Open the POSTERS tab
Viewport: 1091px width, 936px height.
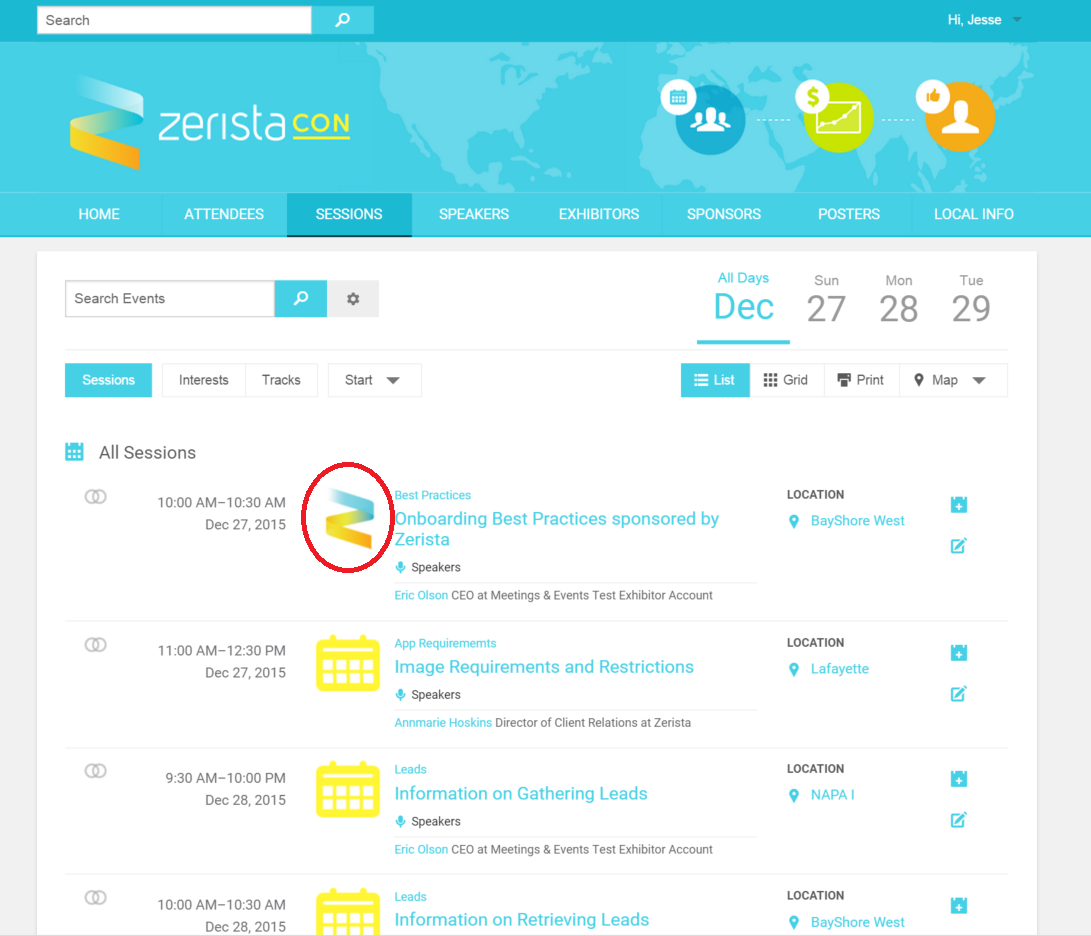849,214
